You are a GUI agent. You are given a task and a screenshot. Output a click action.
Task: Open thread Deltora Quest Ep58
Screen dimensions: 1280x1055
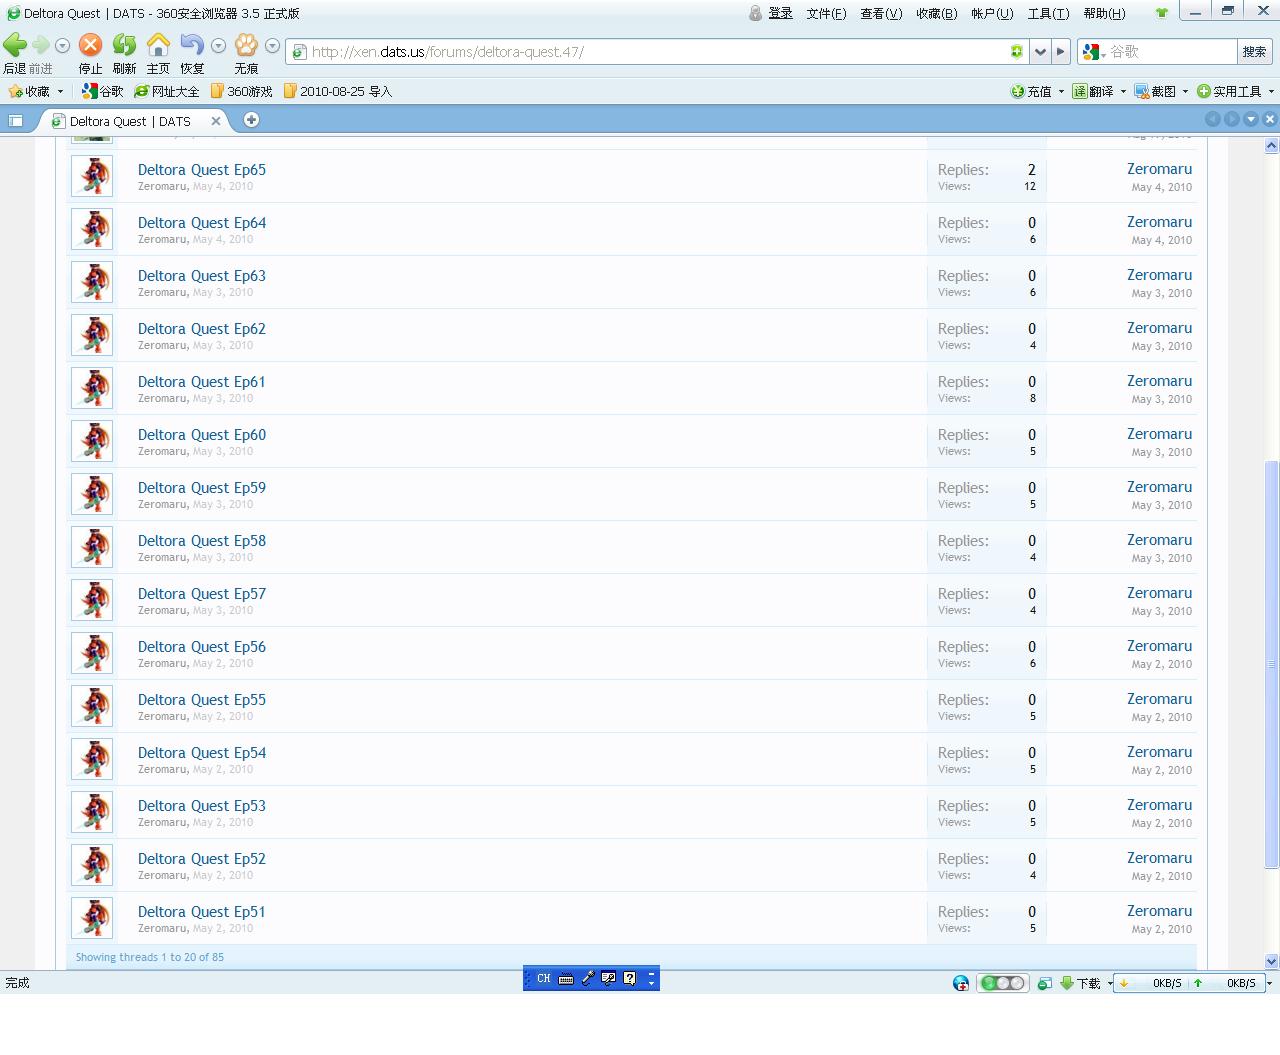(202, 541)
